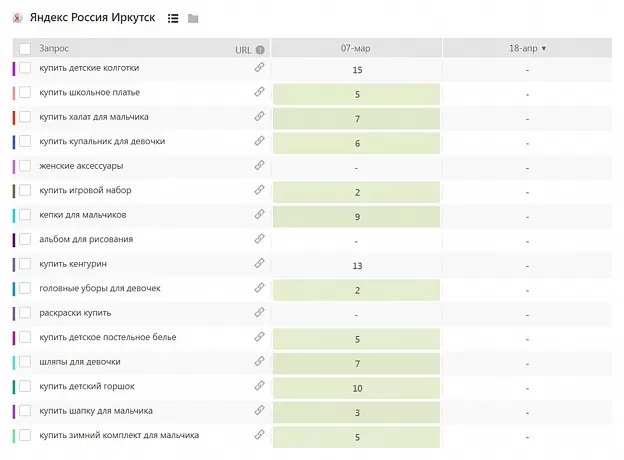This screenshot has width=624, height=460.
Task: Click position cell 10 for купить детский горшок
Action: pyautogui.click(x=356, y=387)
